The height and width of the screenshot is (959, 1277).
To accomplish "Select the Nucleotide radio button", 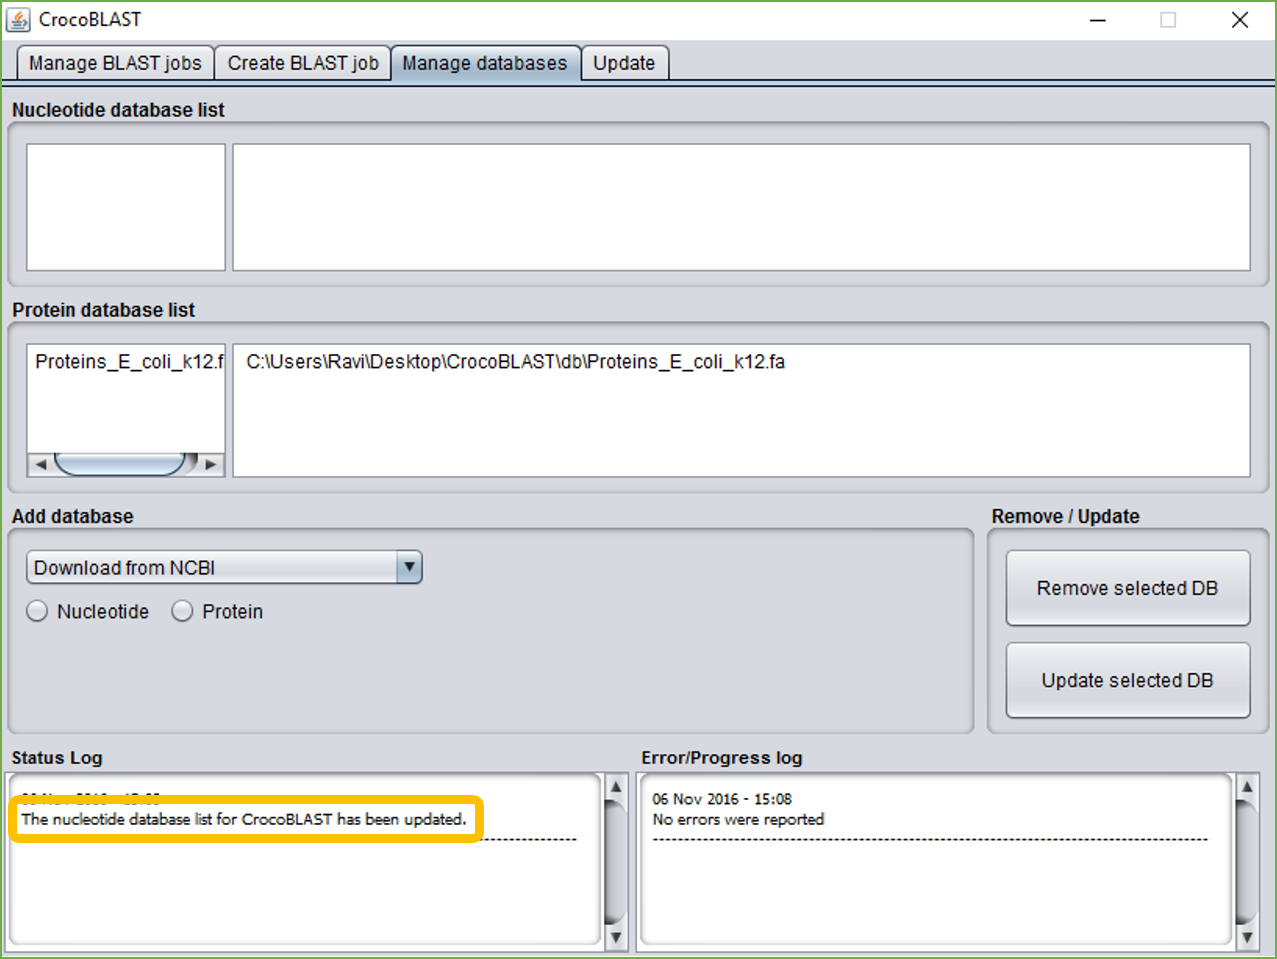I will (37, 611).
